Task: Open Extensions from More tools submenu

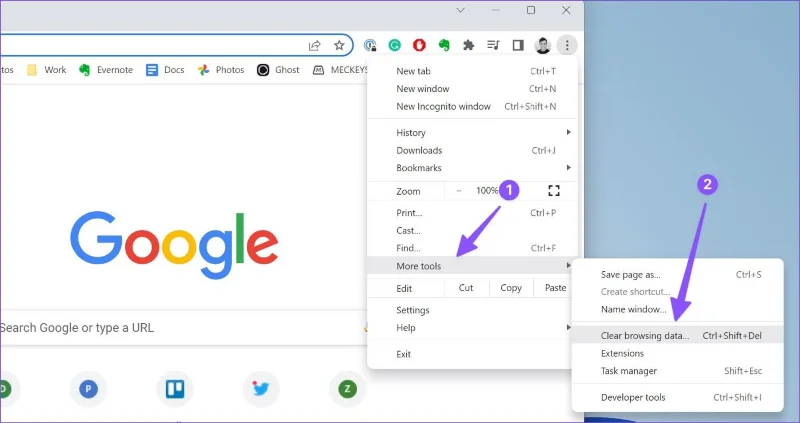Action: tap(678, 353)
